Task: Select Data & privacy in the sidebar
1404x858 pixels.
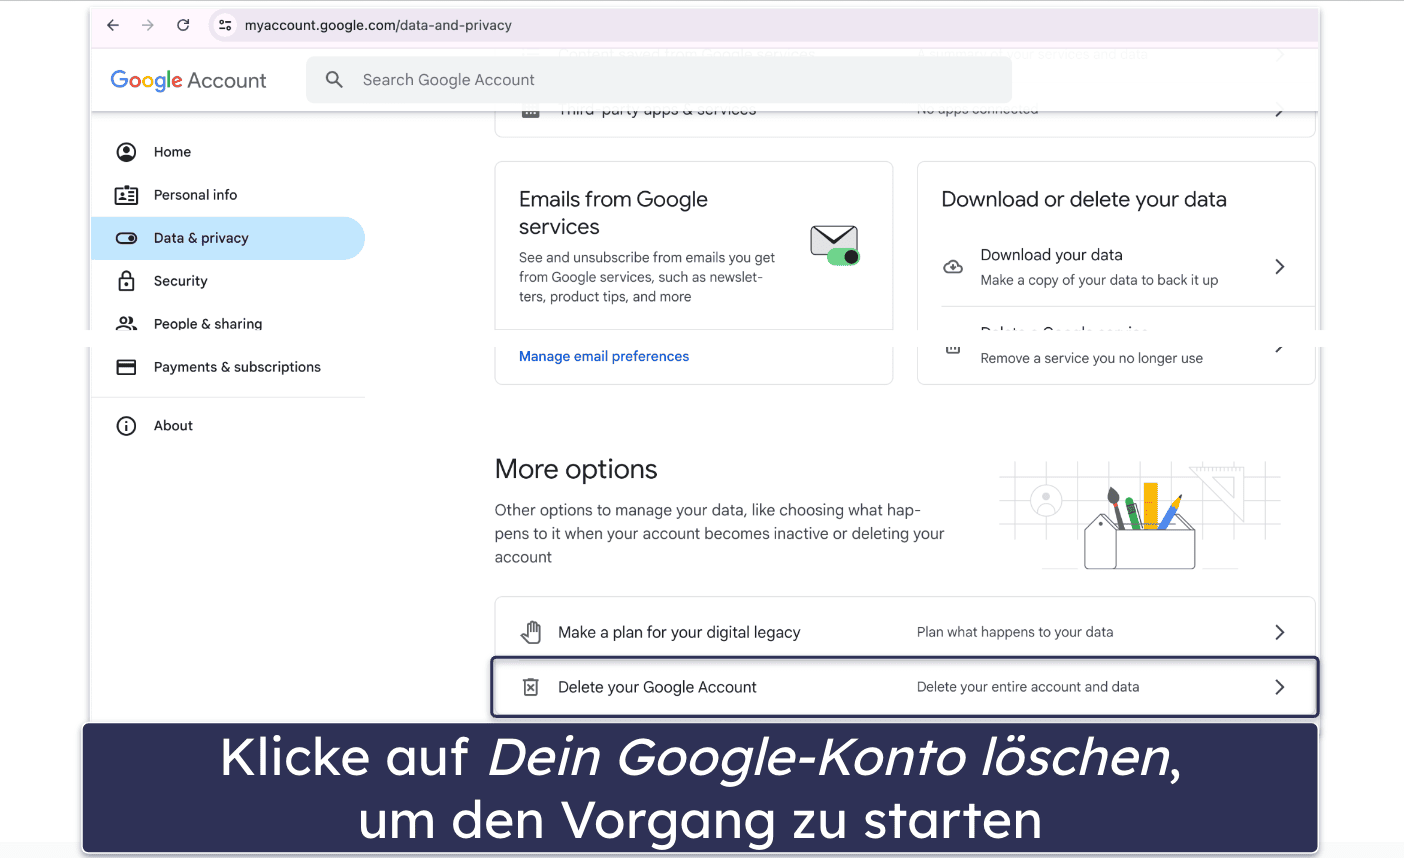Action: pos(228,238)
